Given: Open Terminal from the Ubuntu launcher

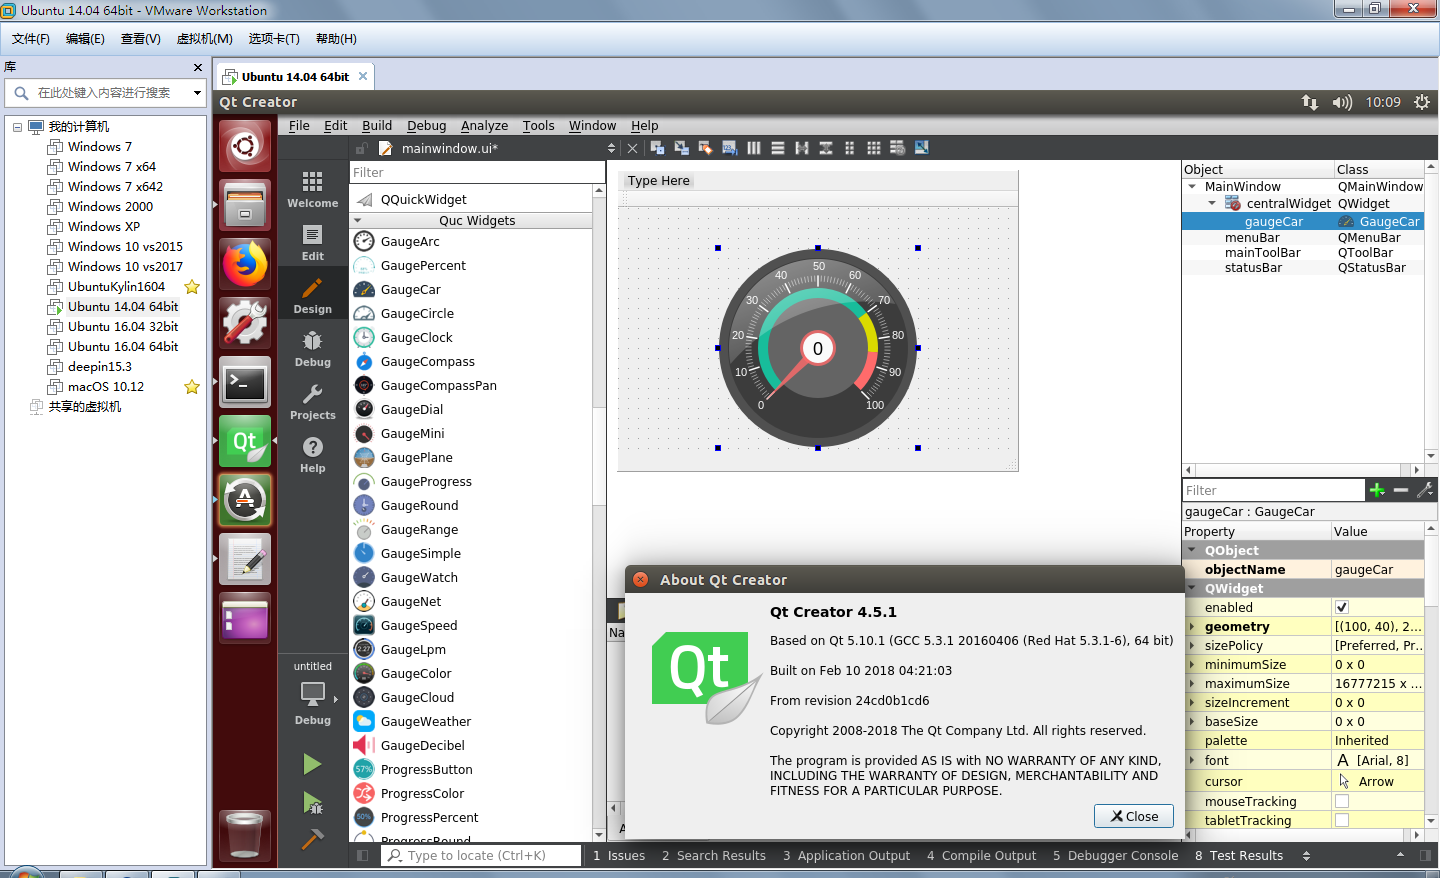Looking at the screenshot, I should tap(245, 382).
